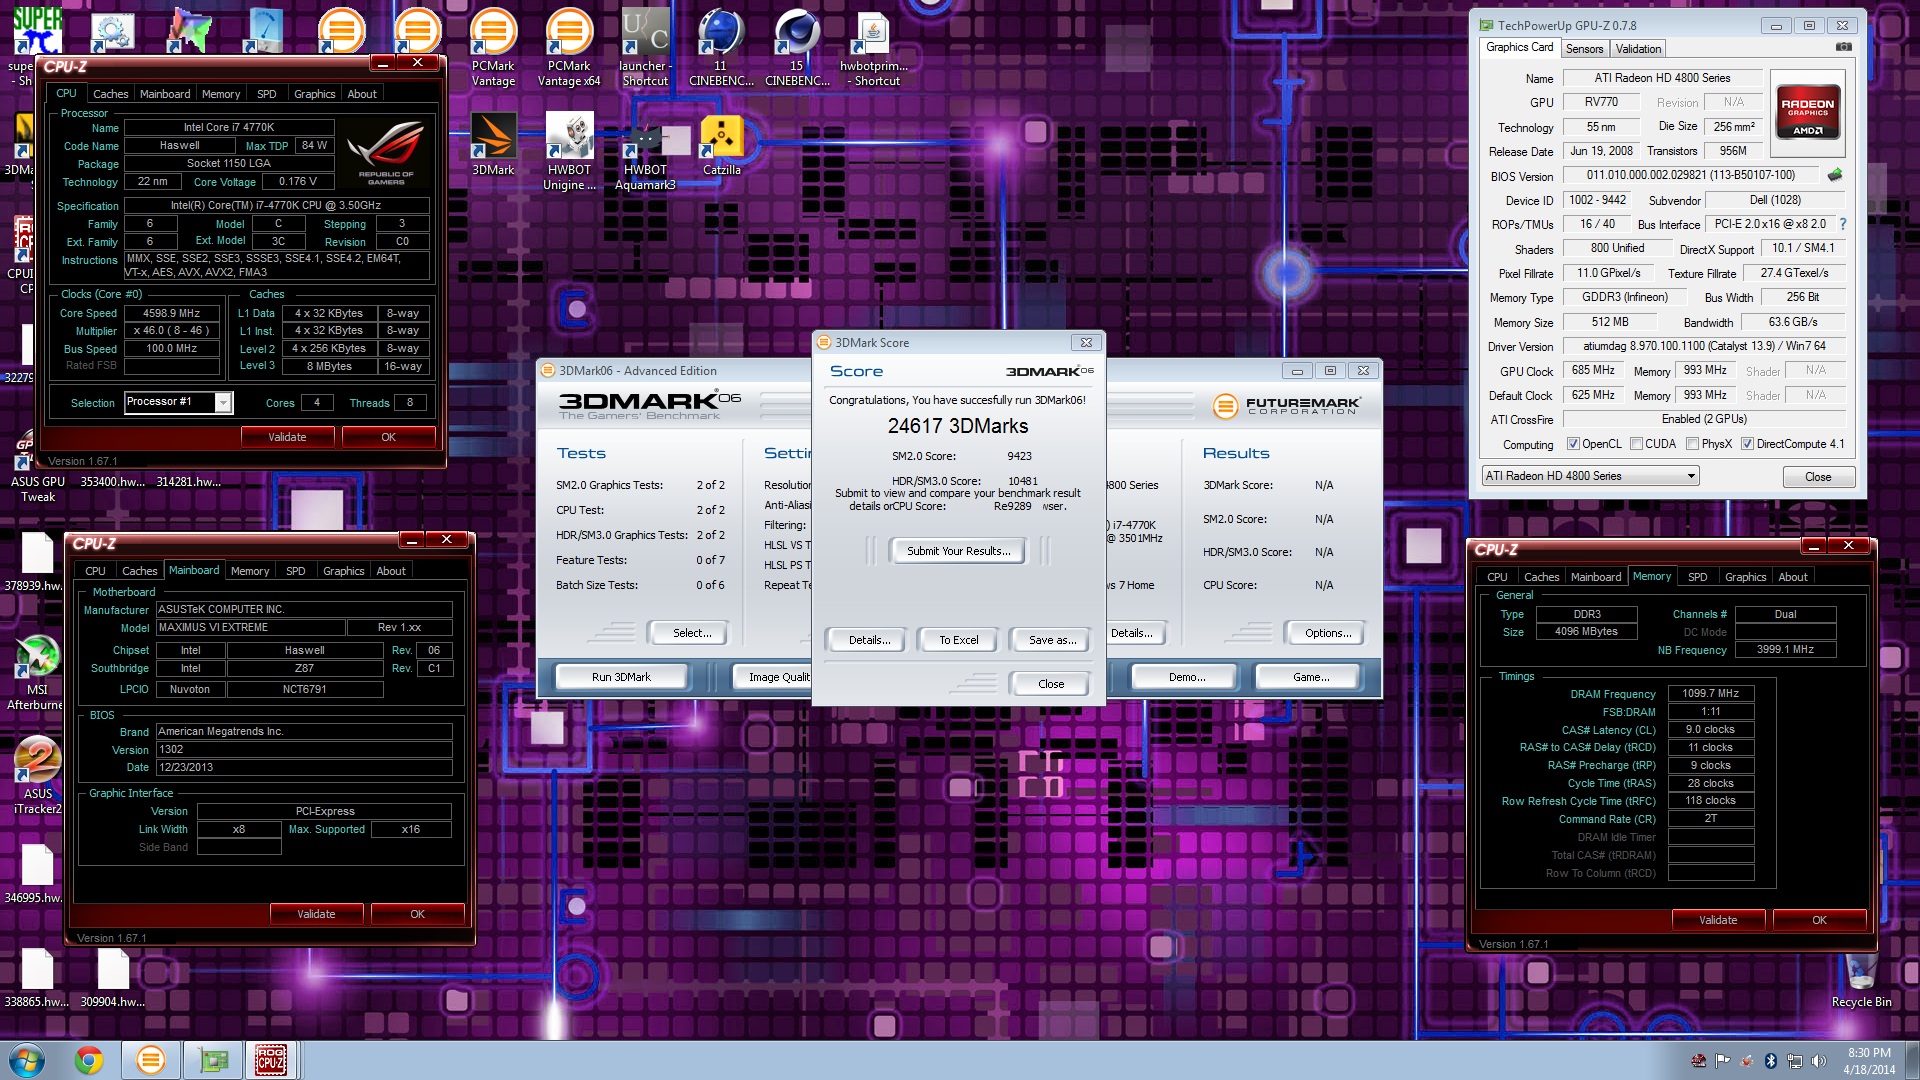Open the launcher Shortcut icon
The image size is (1920, 1080).
(645, 47)
